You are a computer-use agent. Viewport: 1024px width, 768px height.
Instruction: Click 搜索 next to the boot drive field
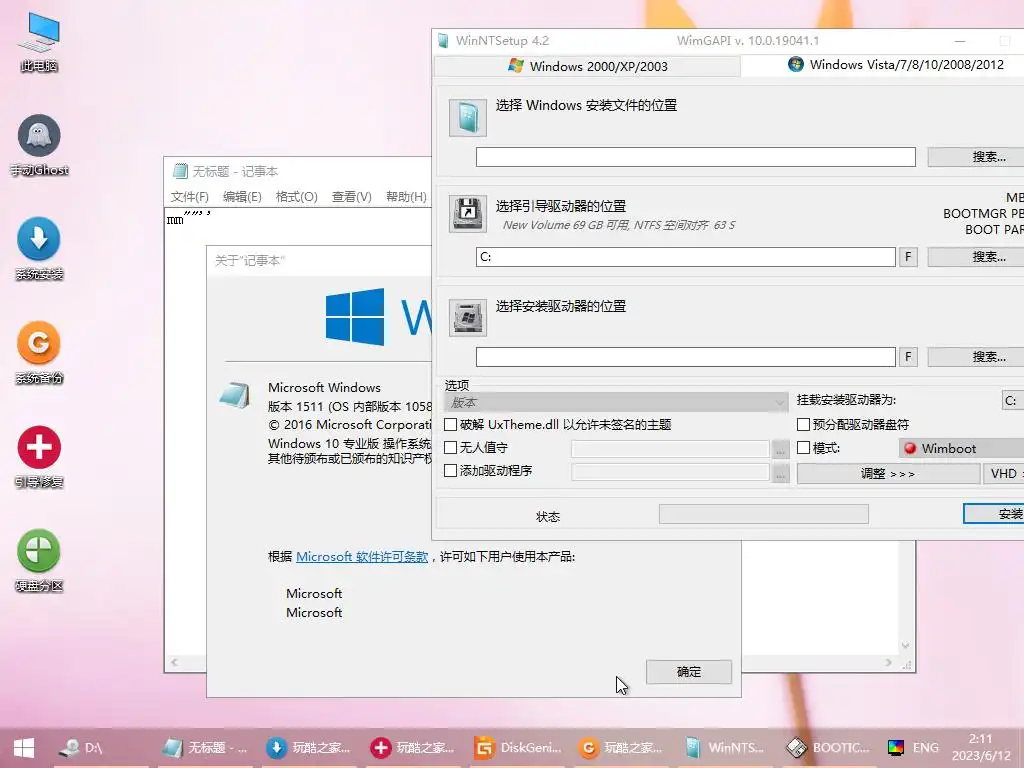coord(976,257)
